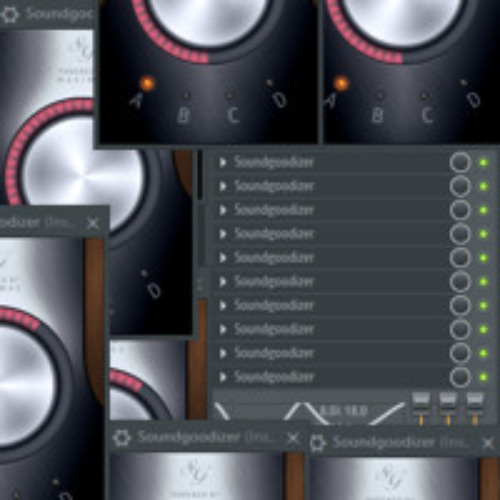Click the mix level knob of slot 7
The height and width of the screenshot is (500, 500).
[460, 306]
